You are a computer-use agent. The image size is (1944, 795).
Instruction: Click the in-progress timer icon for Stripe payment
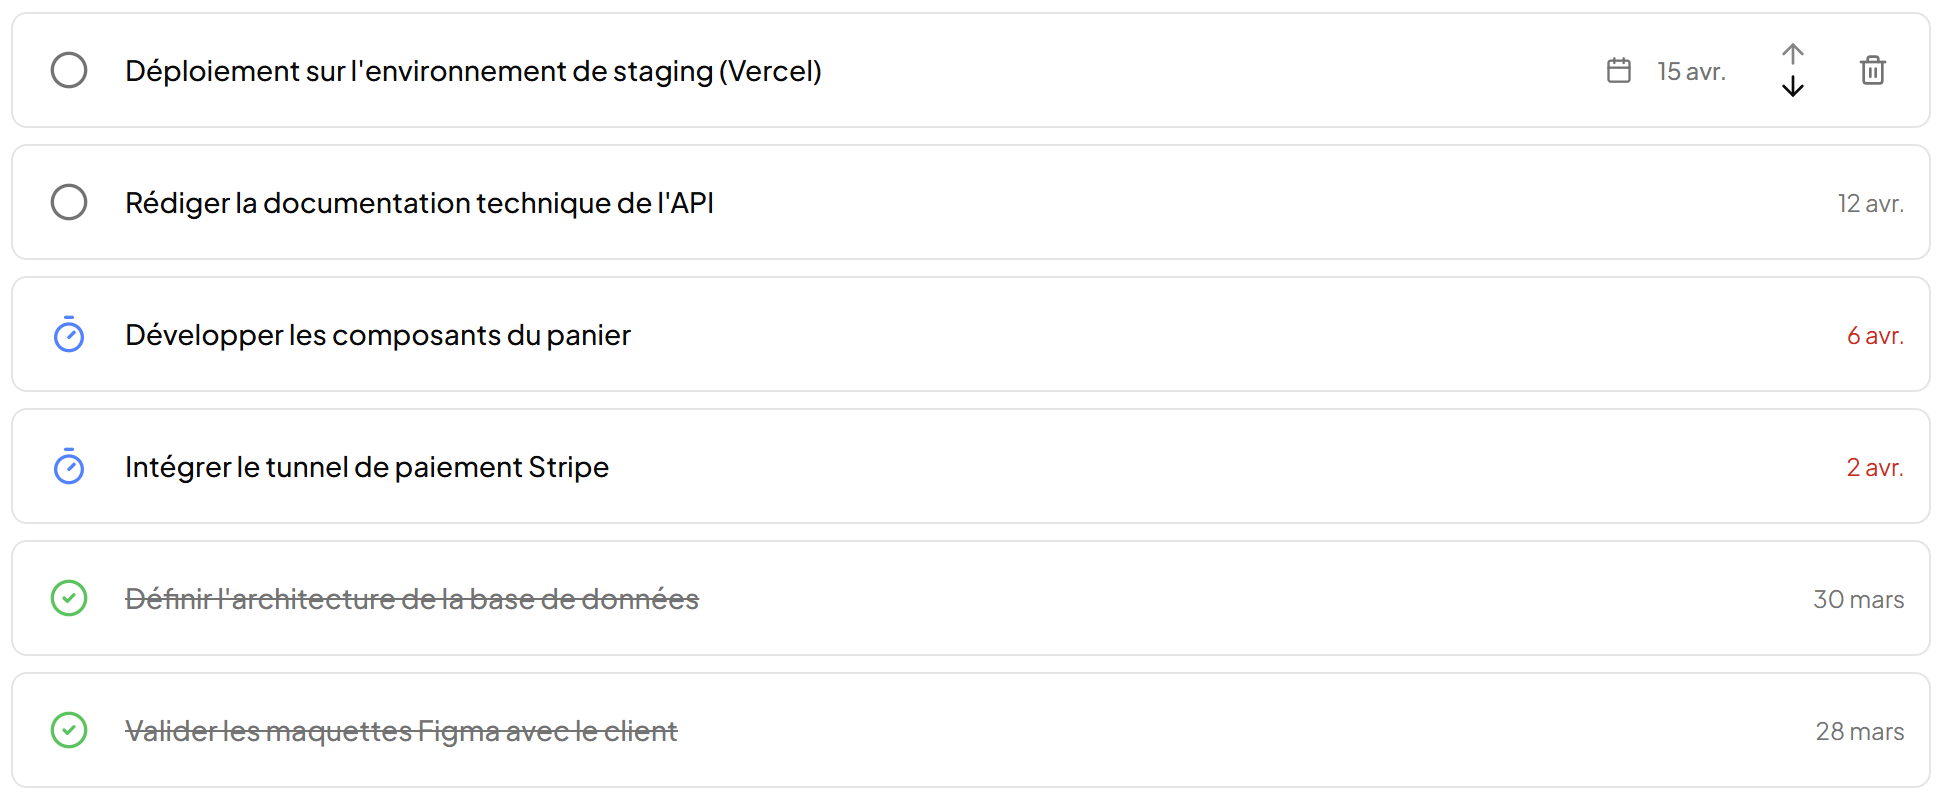[x=69, y=467]
